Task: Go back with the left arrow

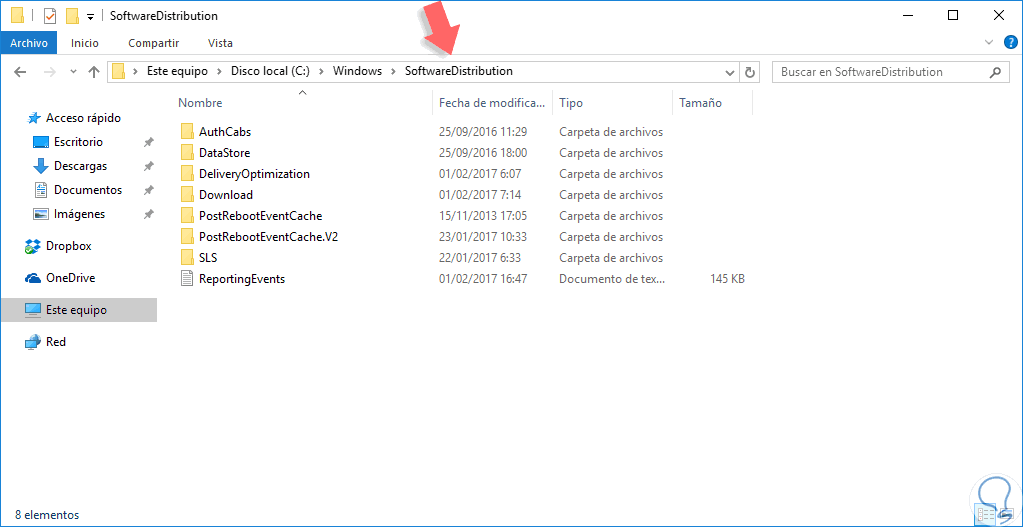Action: (x=20, y=72)
